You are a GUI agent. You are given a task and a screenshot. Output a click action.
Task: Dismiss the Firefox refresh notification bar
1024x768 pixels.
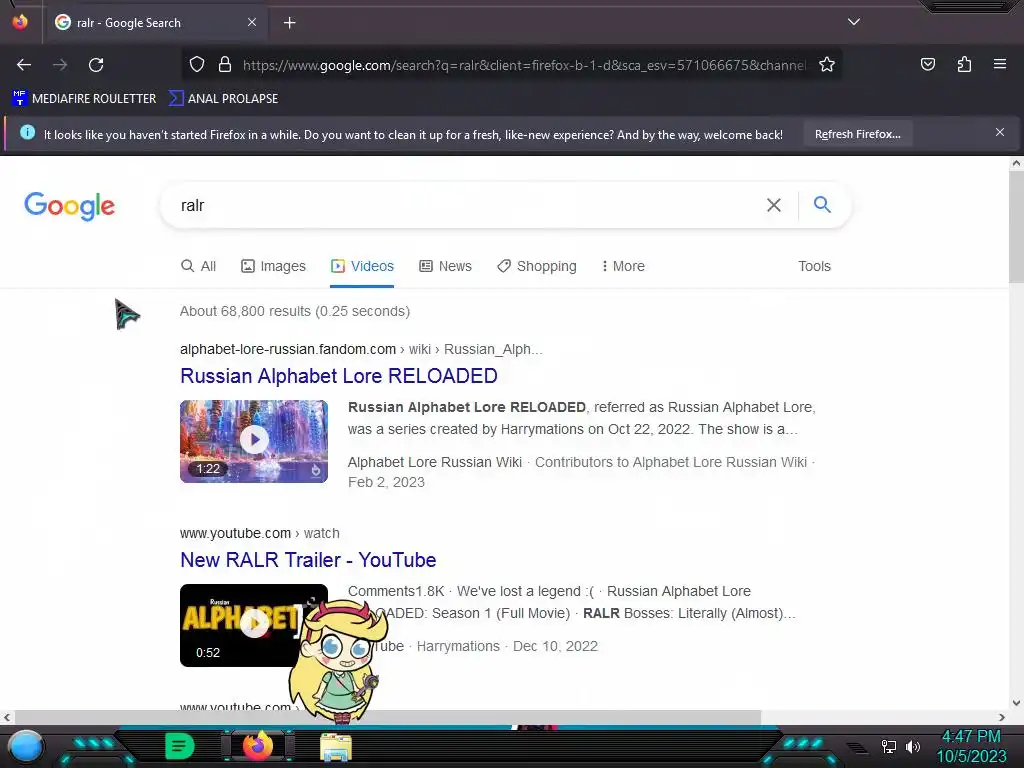(x=999, y=133)
